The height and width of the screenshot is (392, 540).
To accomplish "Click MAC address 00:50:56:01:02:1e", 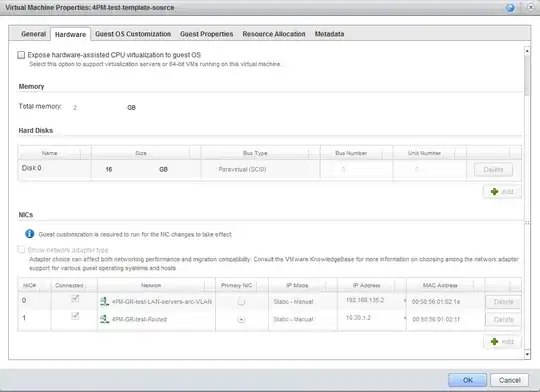I will (x=436, y=302).
